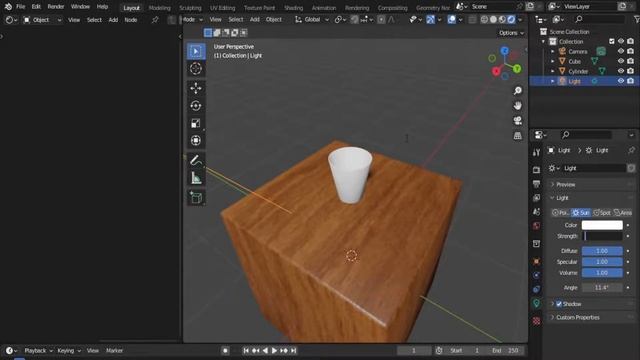
Task: Click the light Color swatch
Action: pyautogui.click(x=602, y=225)
